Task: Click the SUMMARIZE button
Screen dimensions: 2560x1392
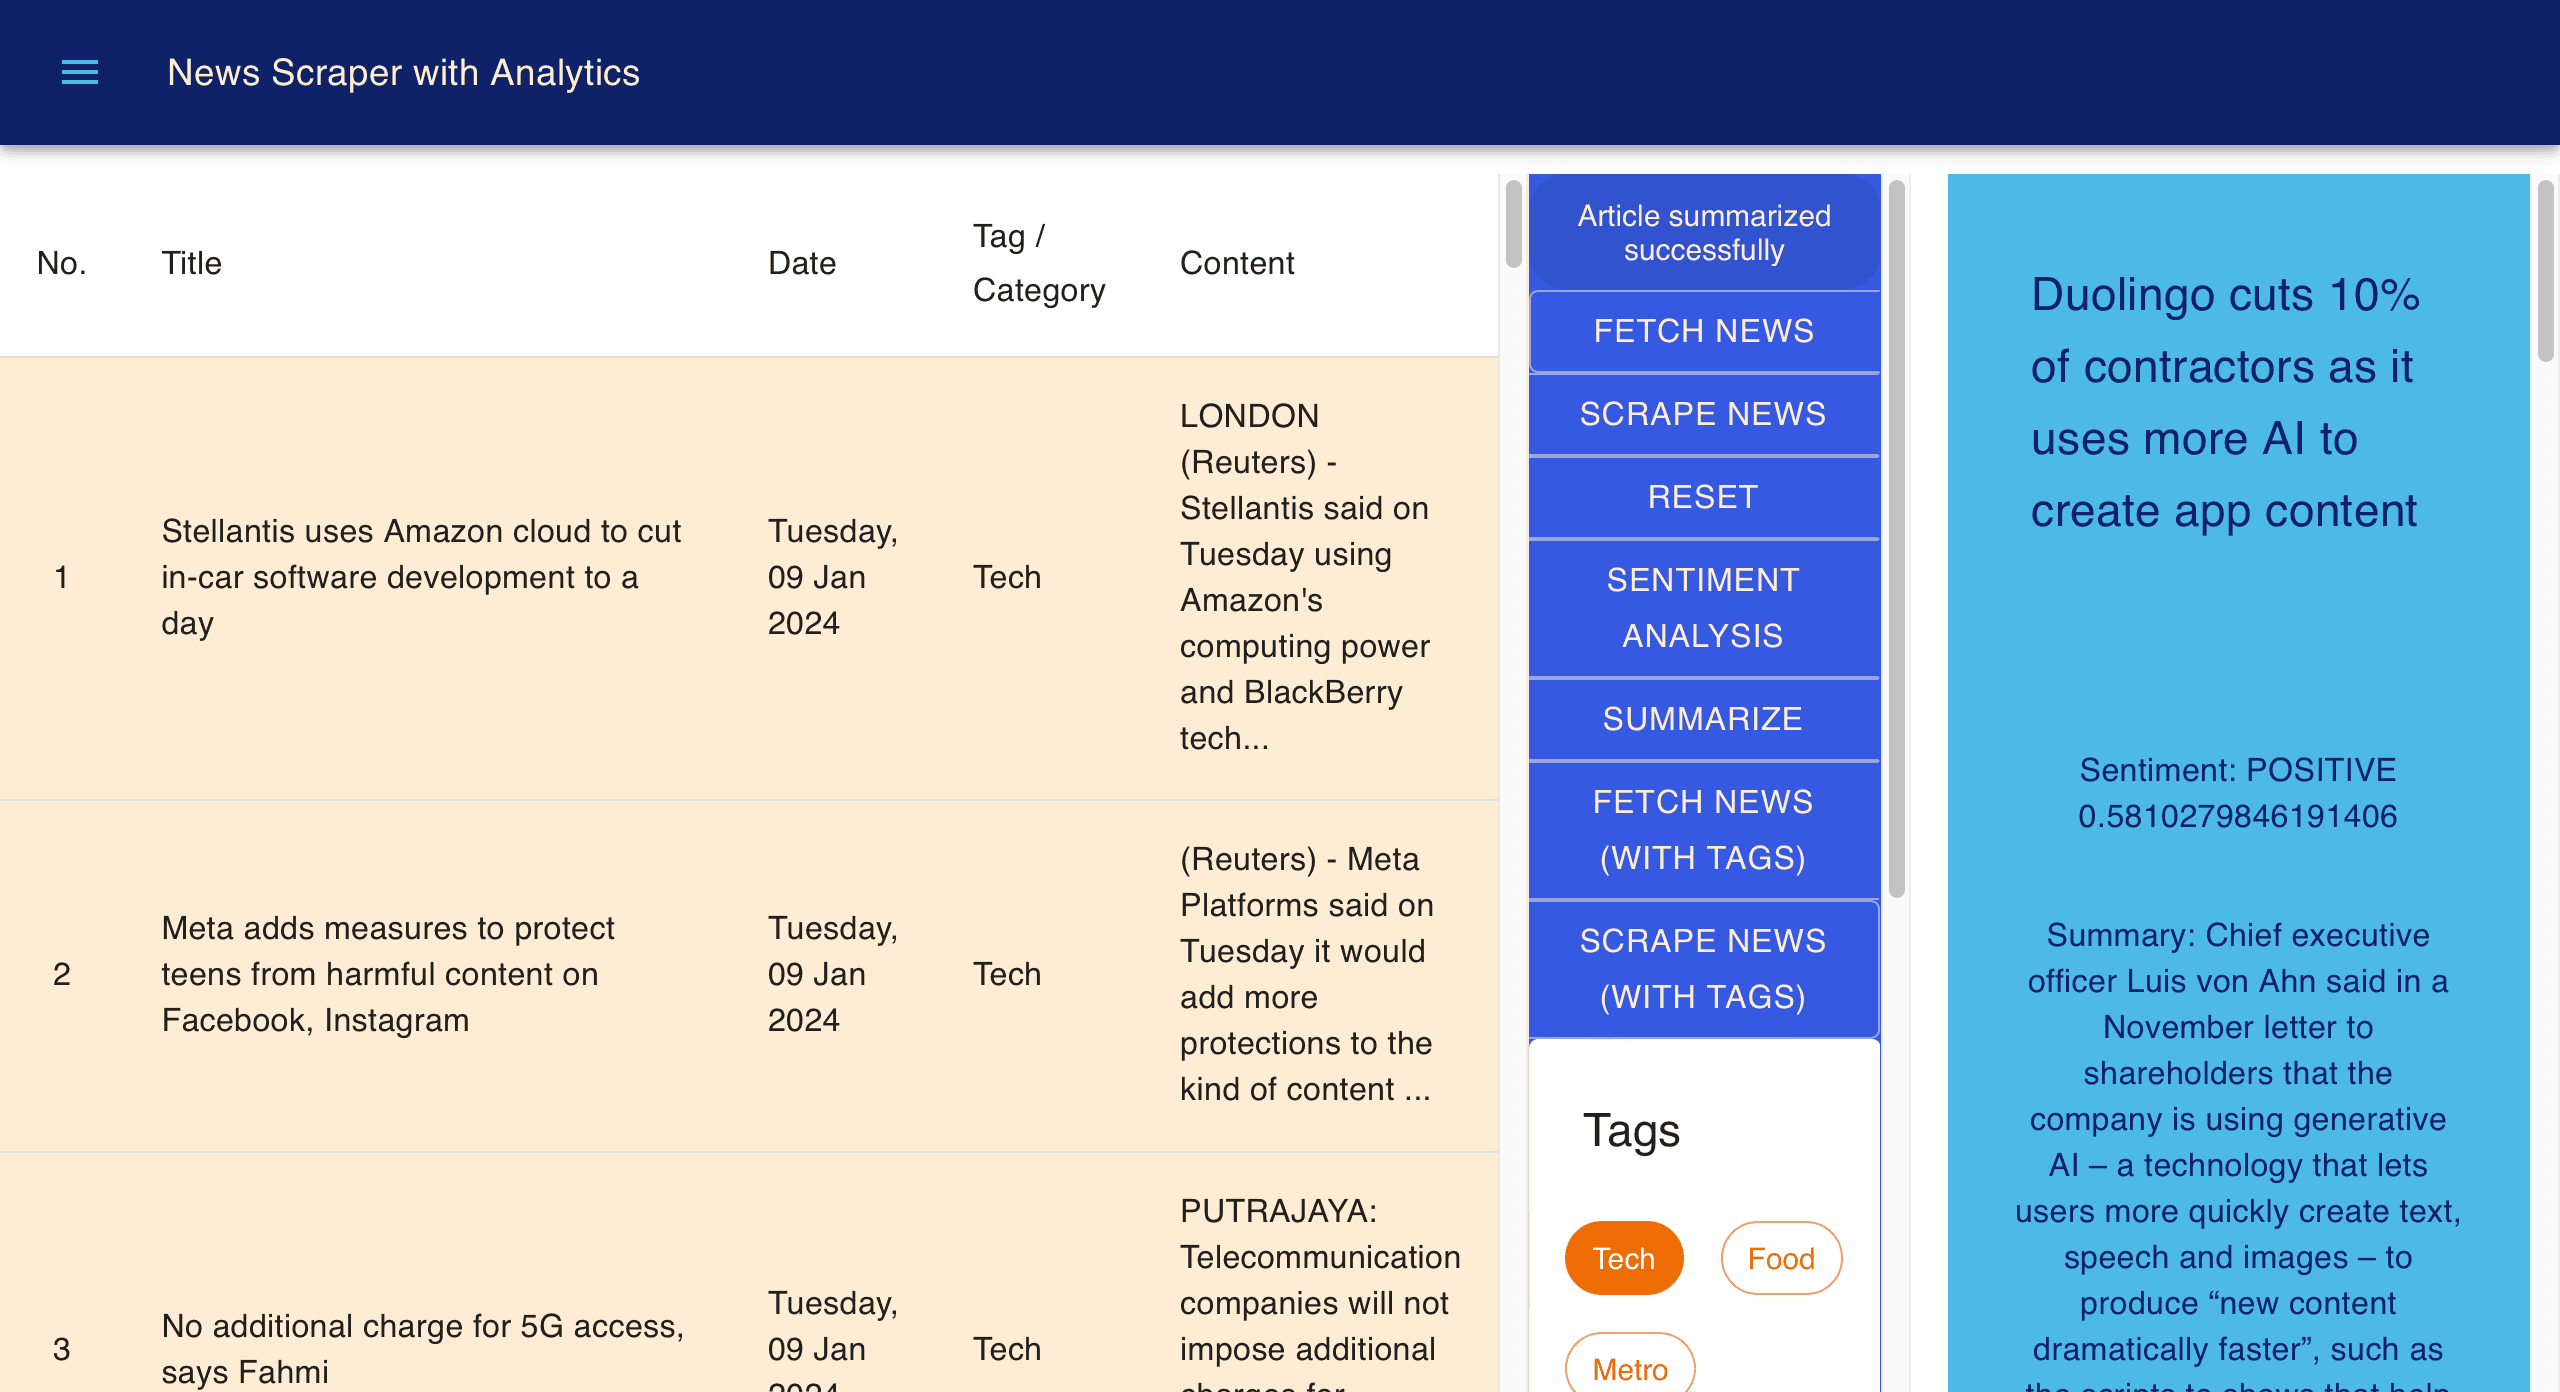Action: coord(1703,719)
